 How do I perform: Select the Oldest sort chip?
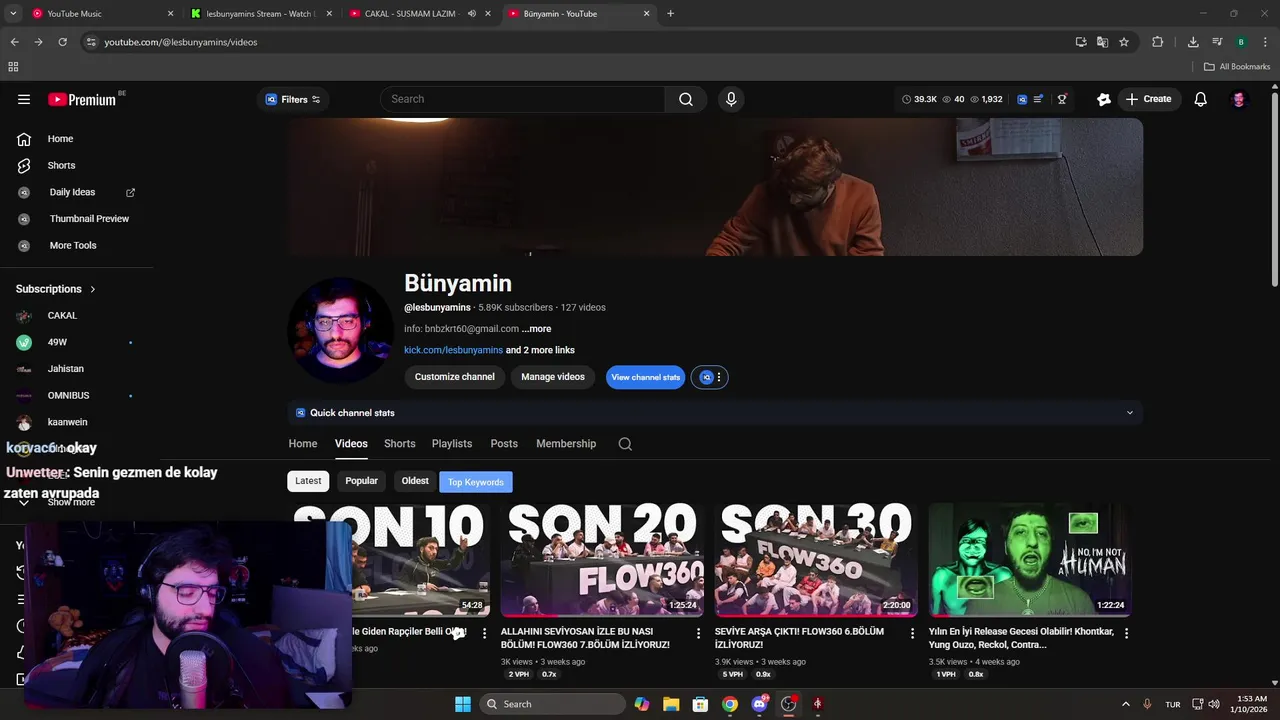click(x=415, y=481)
